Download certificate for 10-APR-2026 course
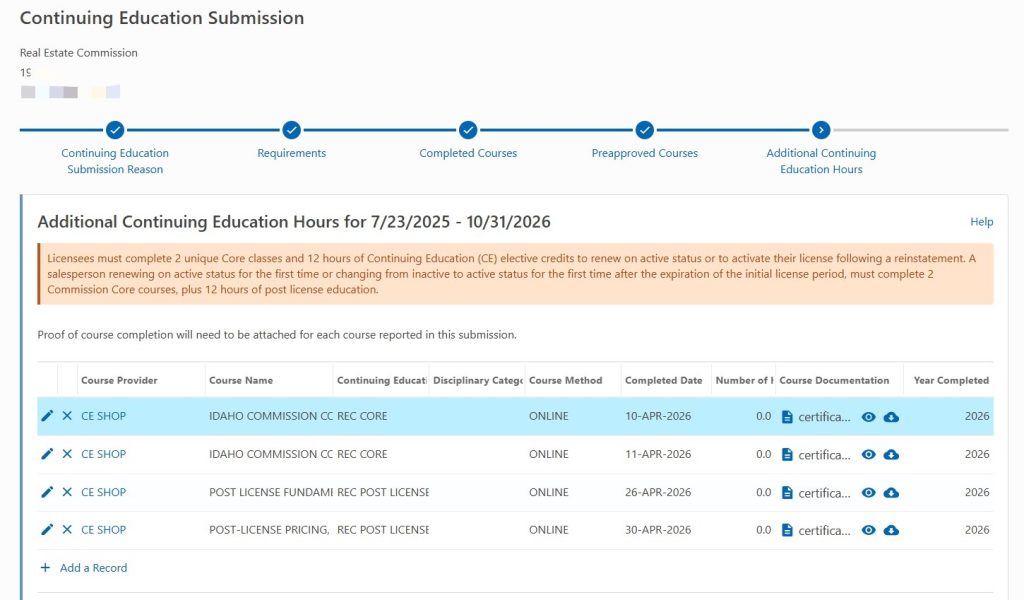Image resolution: width=1024 pixels, height=600 pixels. pyautogui.click(x=891, y=417)
